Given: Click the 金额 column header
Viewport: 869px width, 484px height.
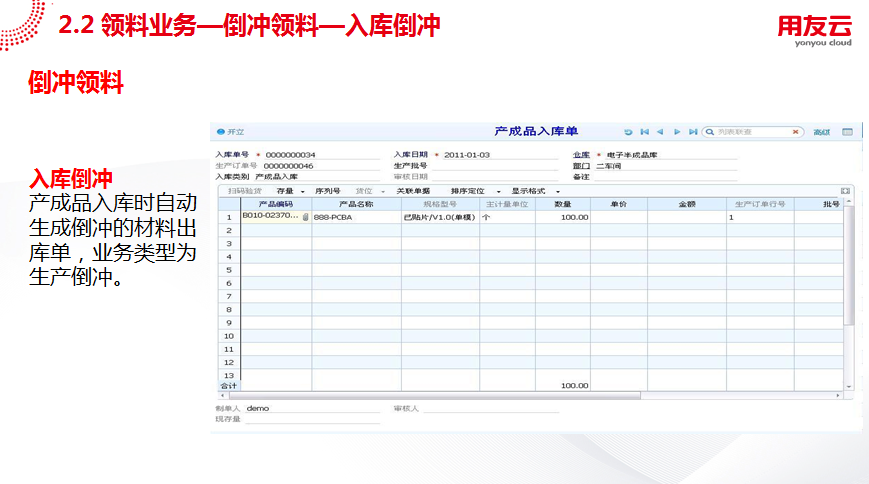Looking at the screenshot, I should tap(687, 204).
